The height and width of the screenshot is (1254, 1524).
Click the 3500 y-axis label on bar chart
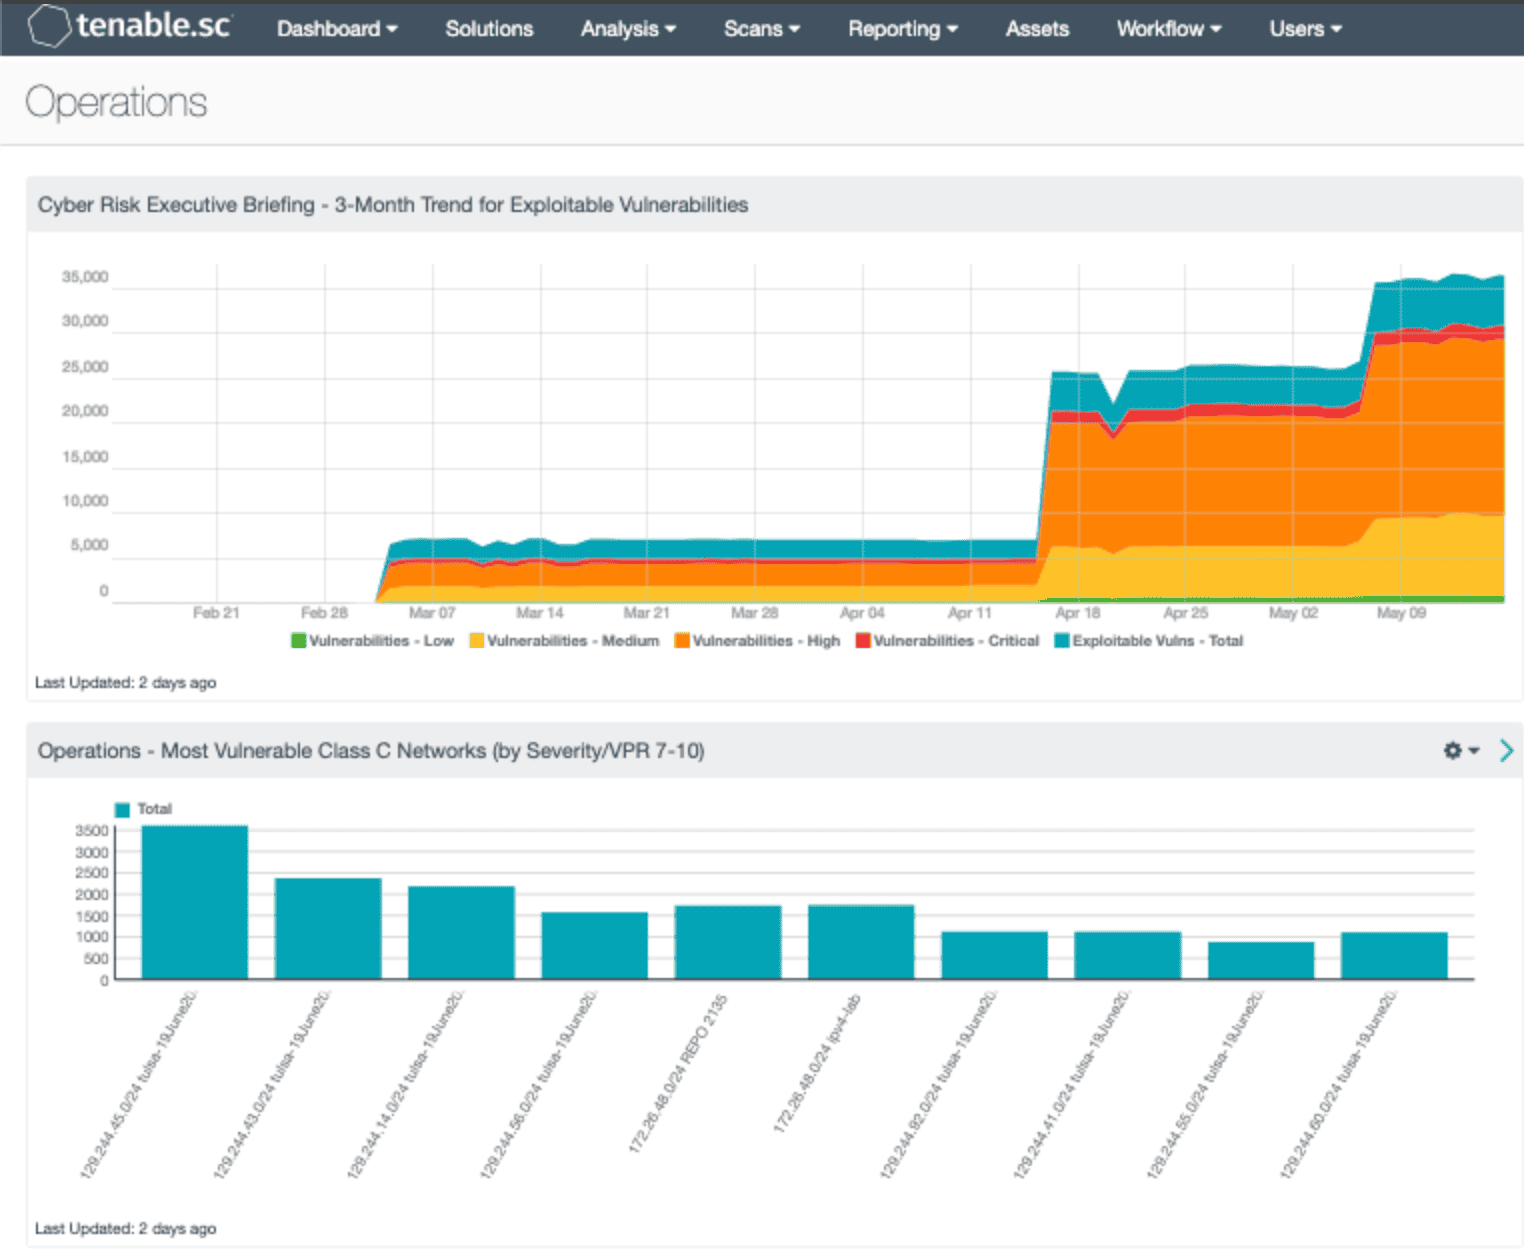click(x=92, y=831)
